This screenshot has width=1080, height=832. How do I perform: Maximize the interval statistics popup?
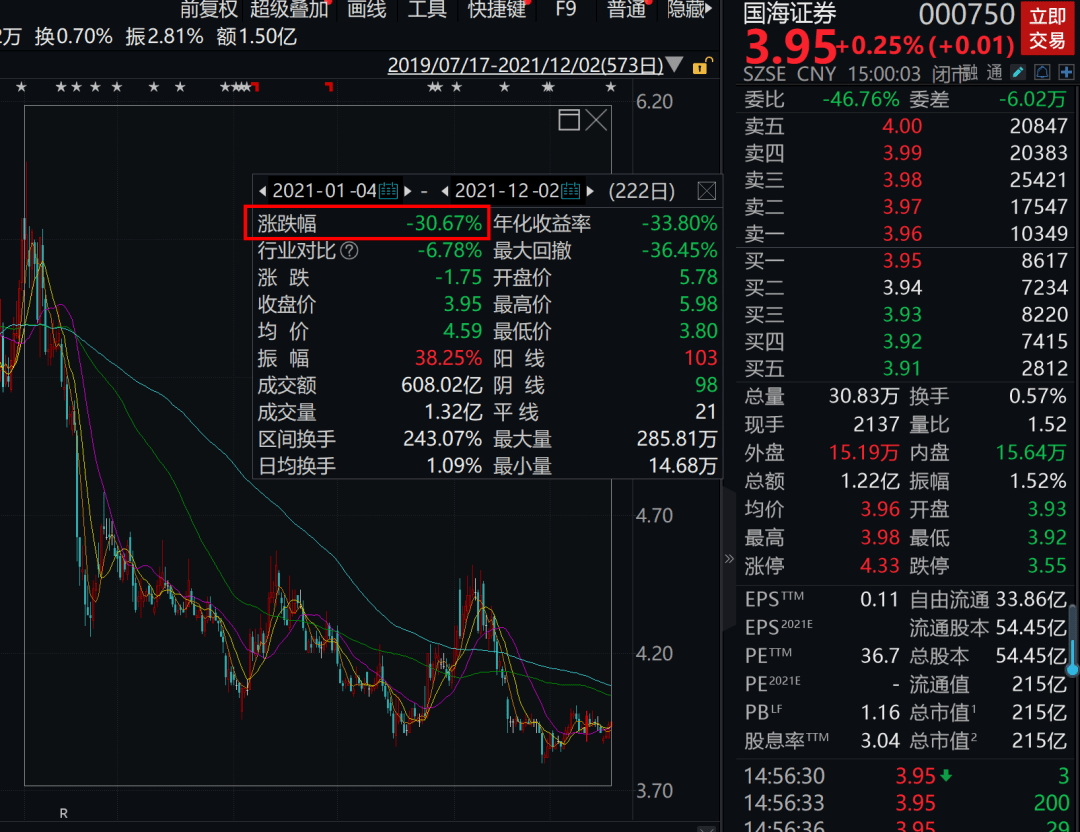(568, 119)
